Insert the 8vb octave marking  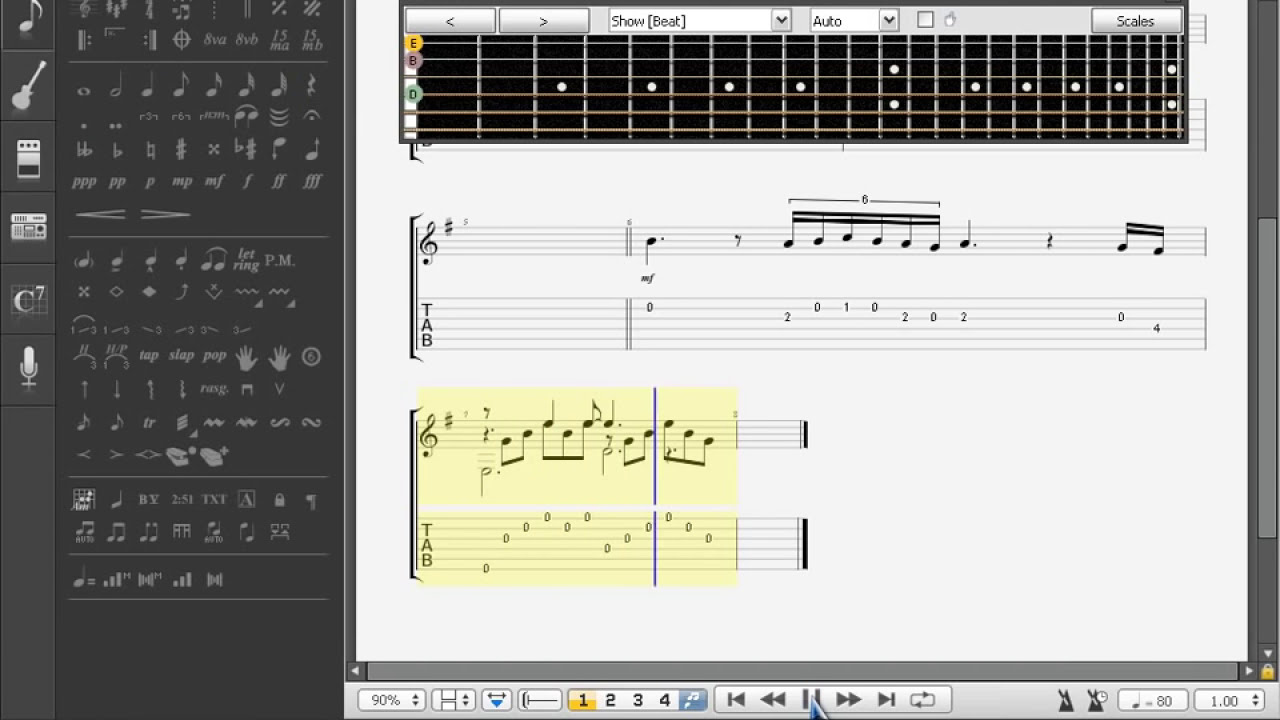click(246, 40)
